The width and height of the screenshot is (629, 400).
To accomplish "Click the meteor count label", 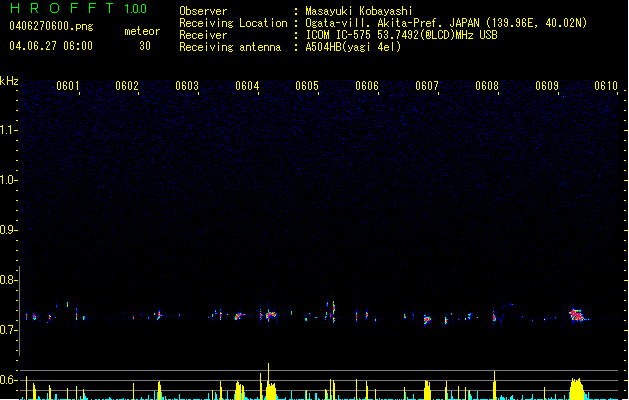I will 142,31.
